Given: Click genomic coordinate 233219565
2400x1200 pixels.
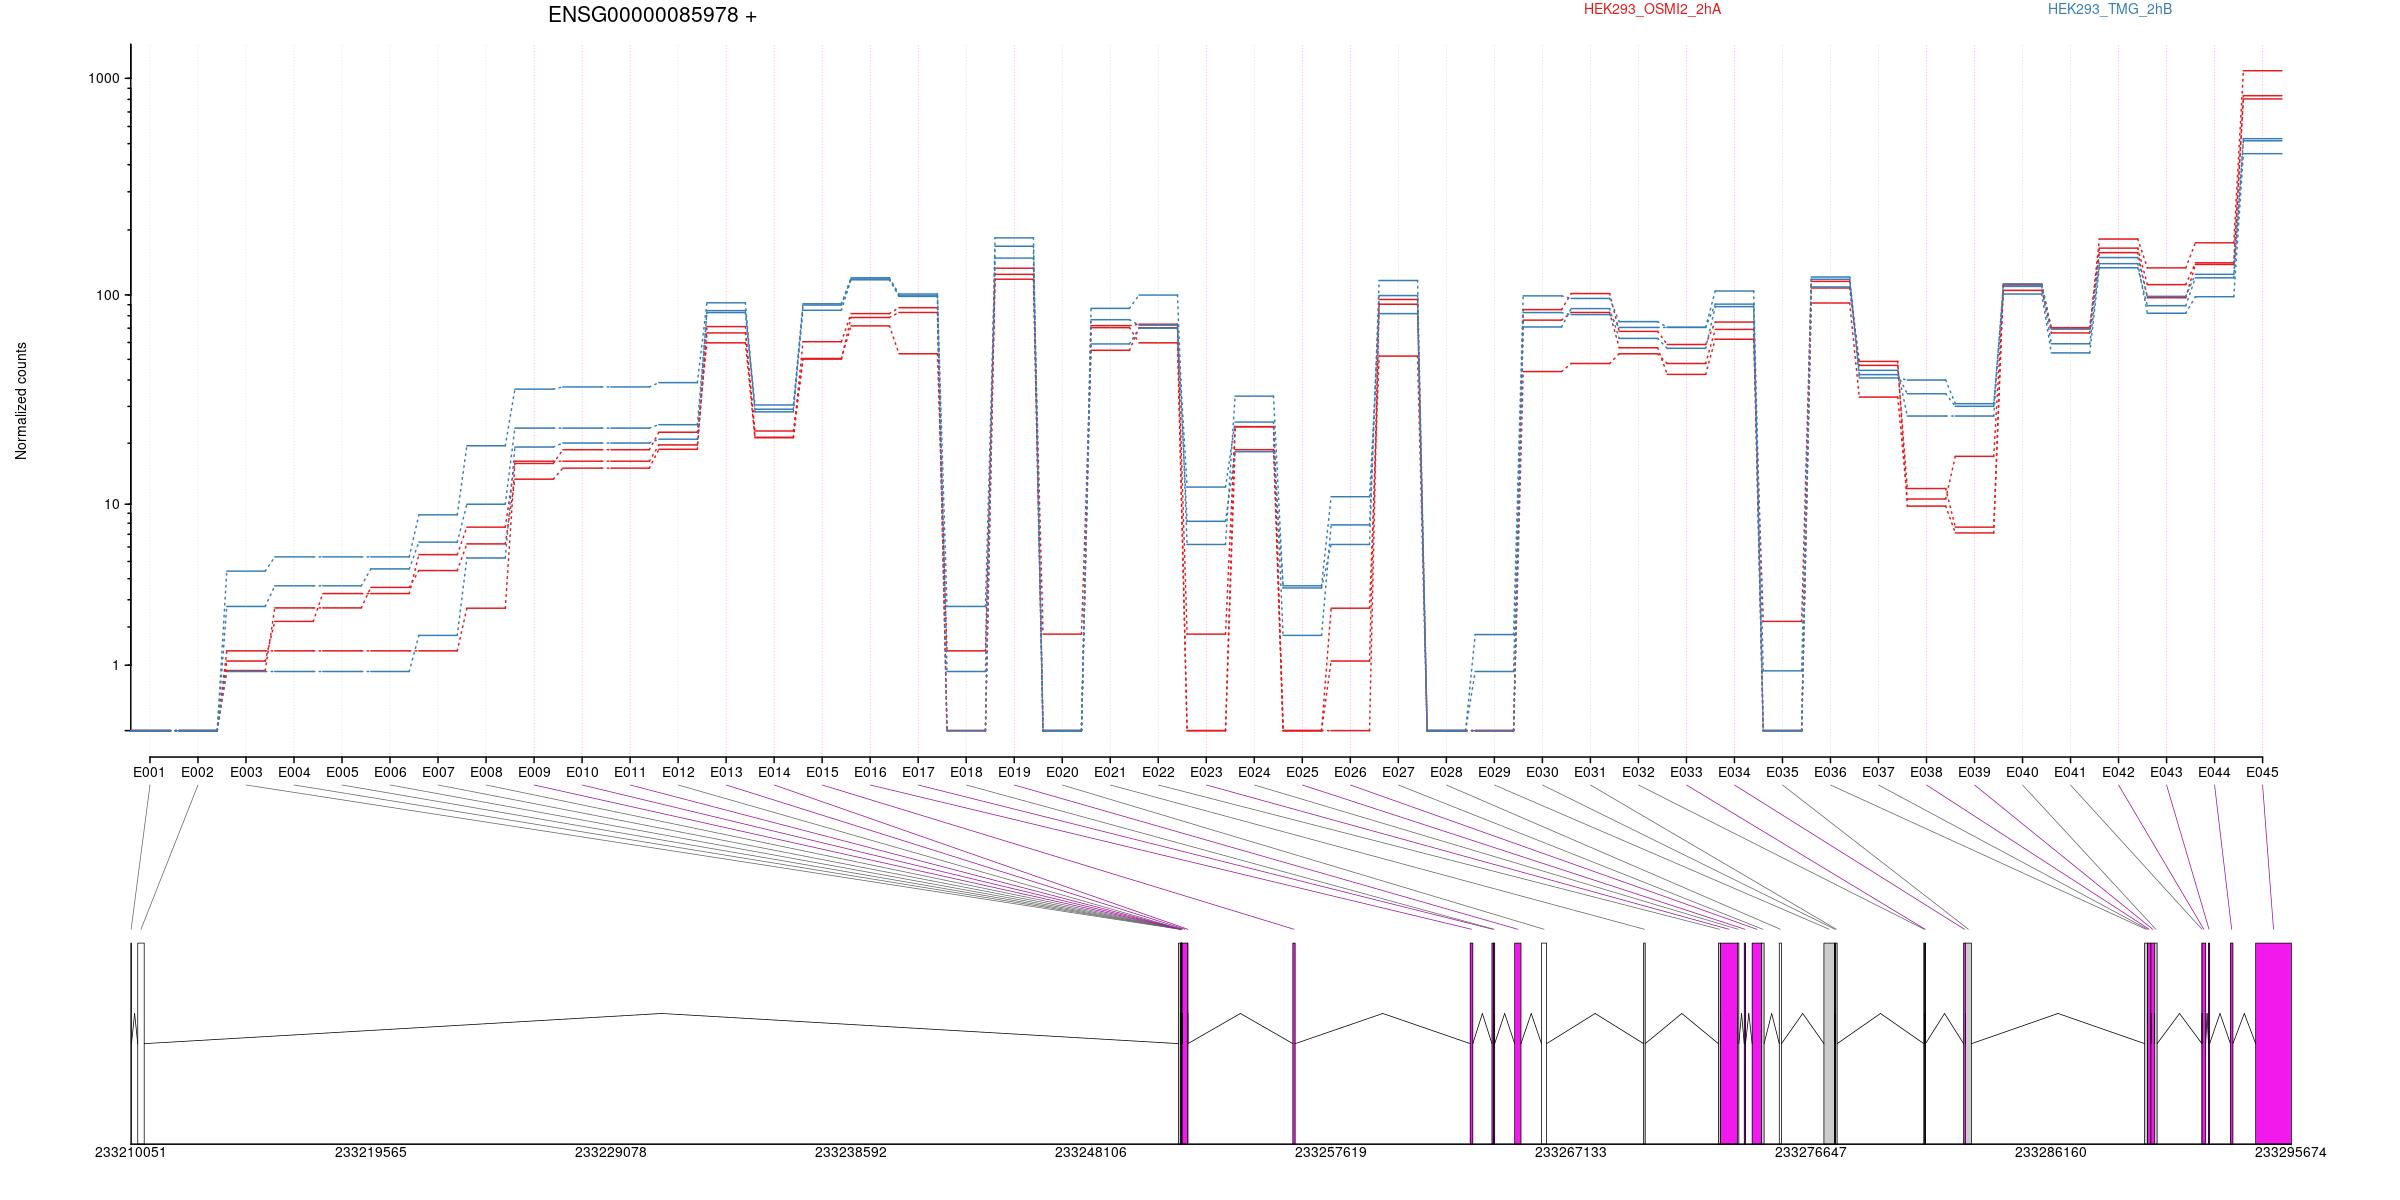Looking at the screenshot, I should (371, 1152).
